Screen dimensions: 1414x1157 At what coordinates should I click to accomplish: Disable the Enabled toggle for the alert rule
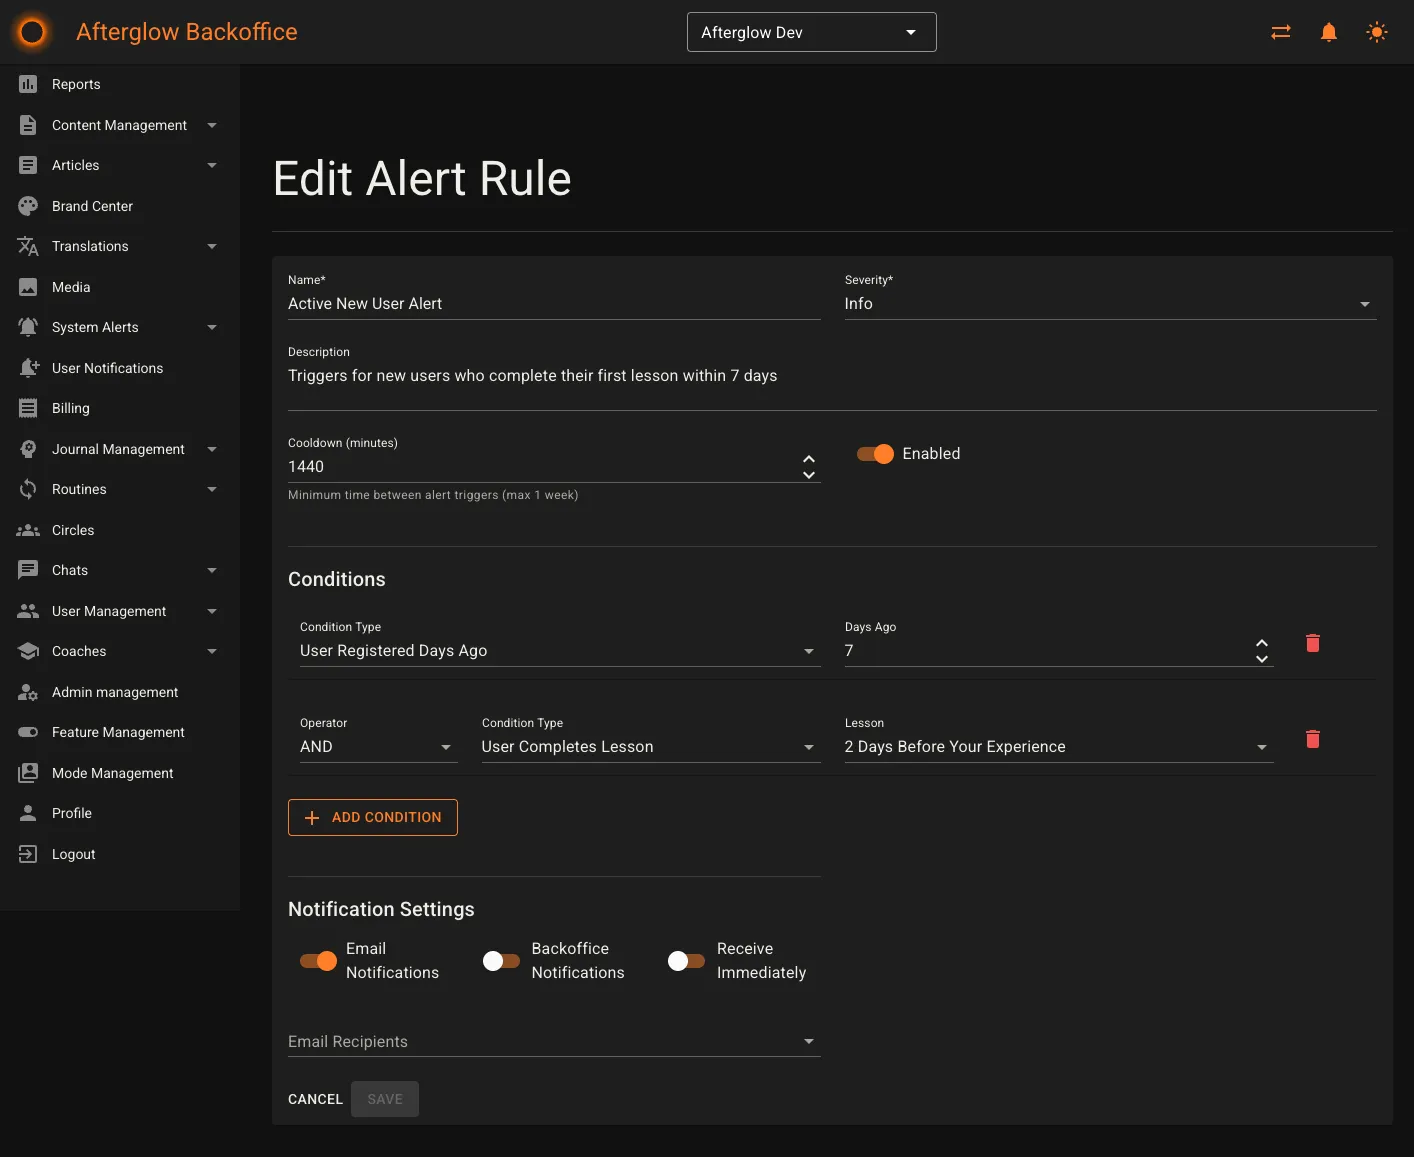(x=874, y=453)
